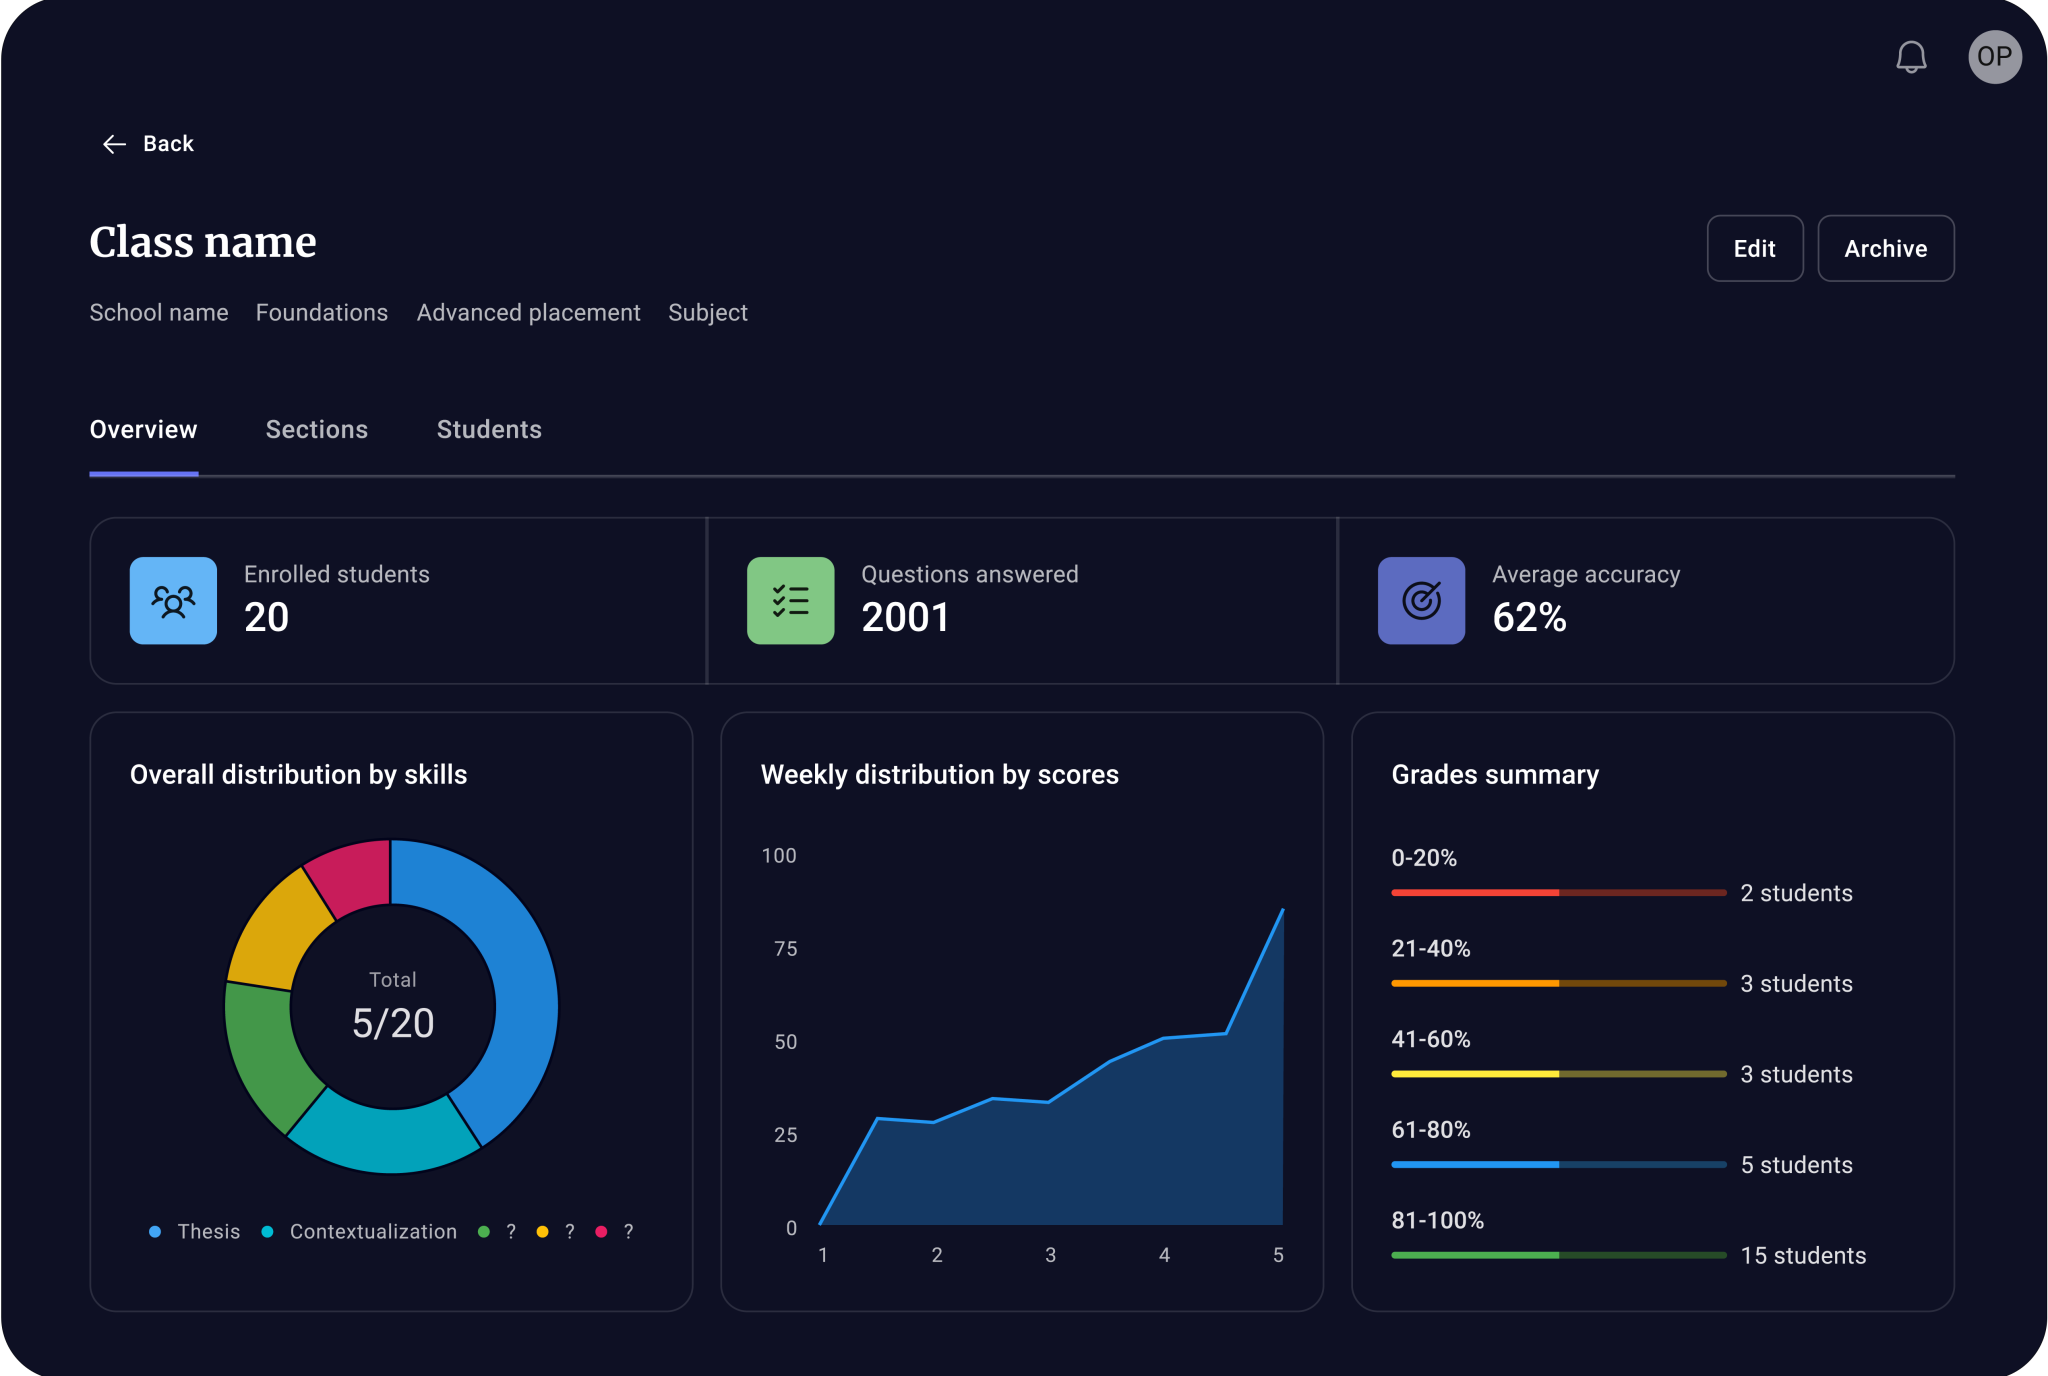Click the red 0-20% grade bar
This screenshot has width=2048, height=1376.
tap(1474, 892)
